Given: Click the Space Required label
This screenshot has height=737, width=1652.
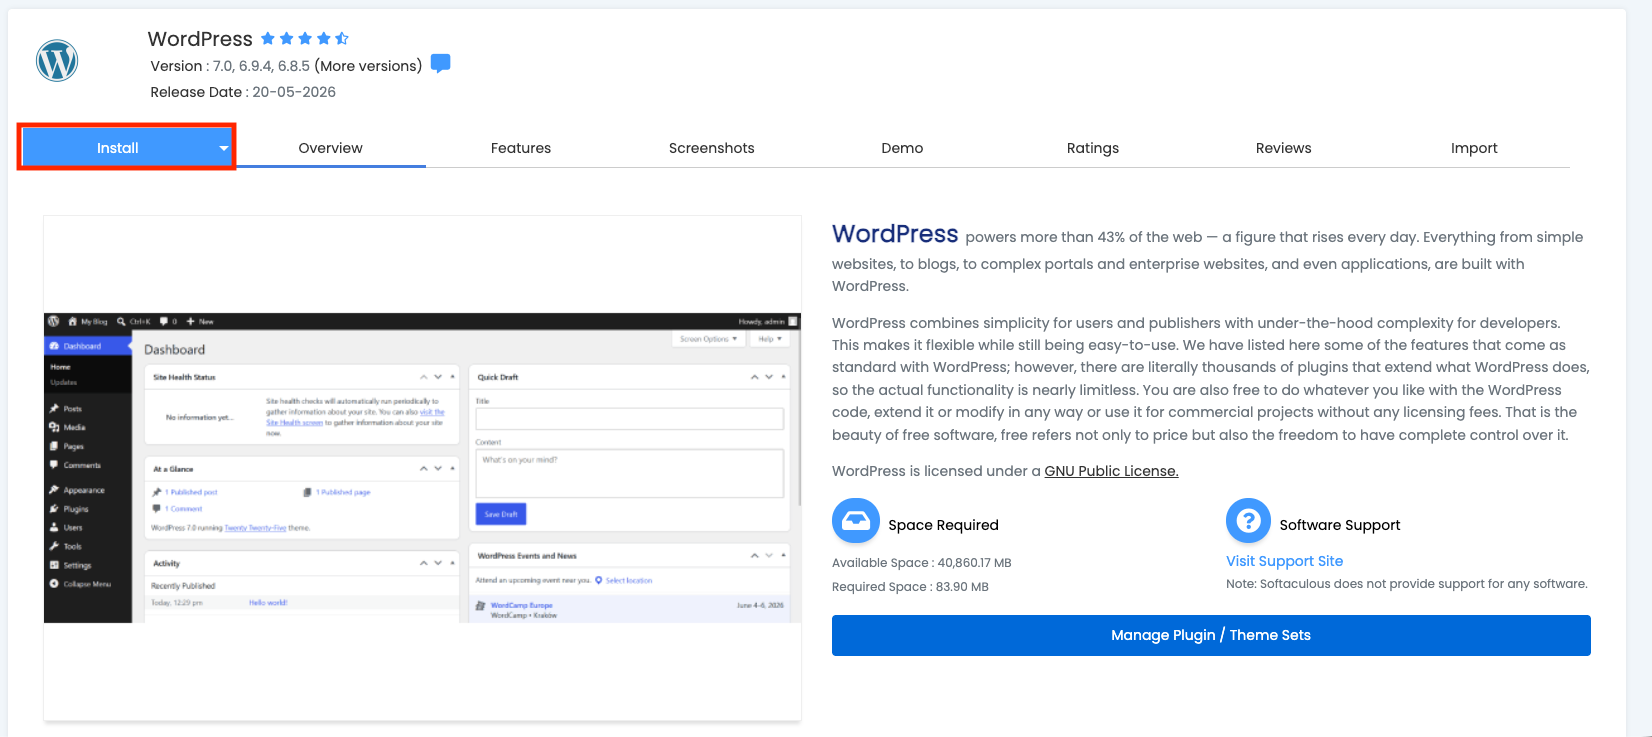Looking at the screenshot, I should (943, 525).
